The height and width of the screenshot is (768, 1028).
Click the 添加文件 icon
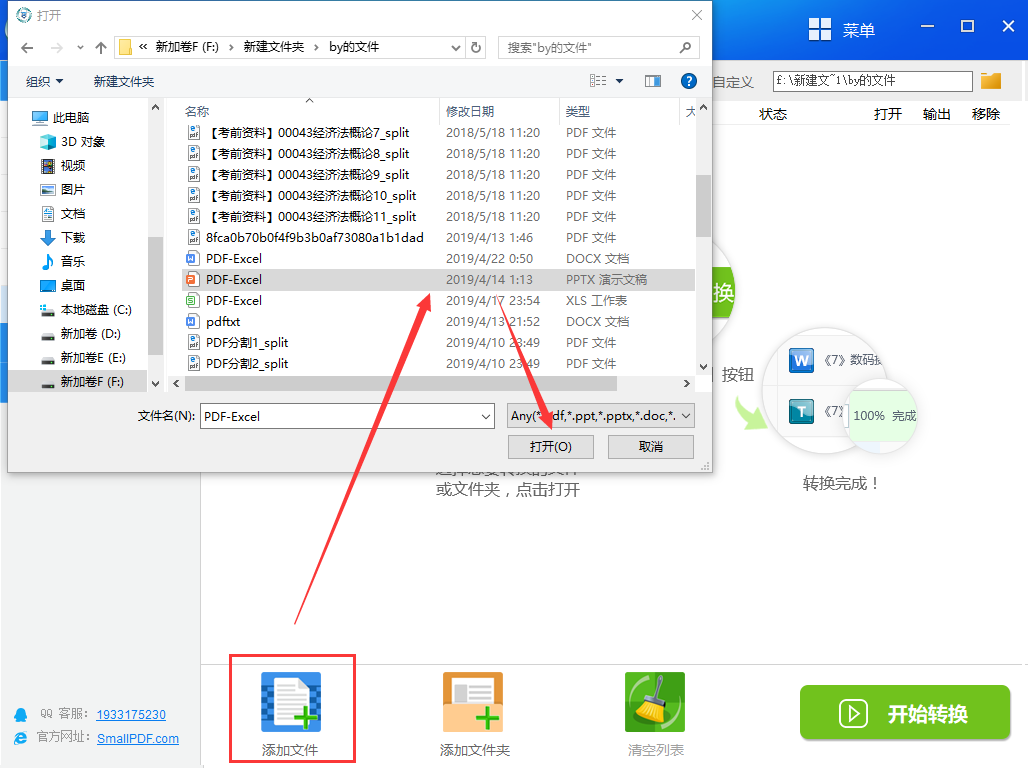(291, 702)
